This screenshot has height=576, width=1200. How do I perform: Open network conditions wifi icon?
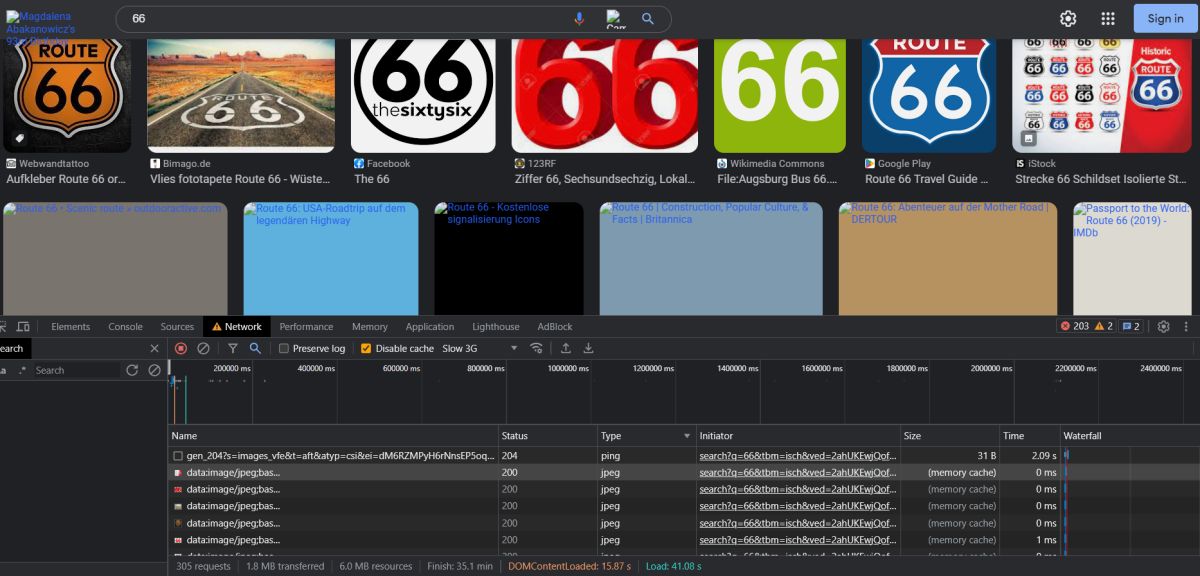(x=537, y=348)
